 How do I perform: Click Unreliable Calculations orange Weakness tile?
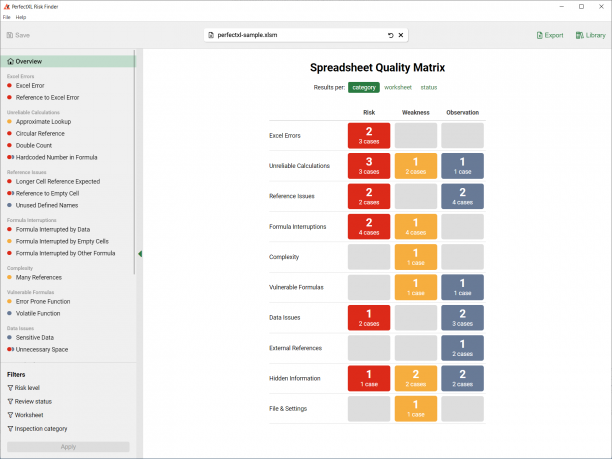point(416,166)
